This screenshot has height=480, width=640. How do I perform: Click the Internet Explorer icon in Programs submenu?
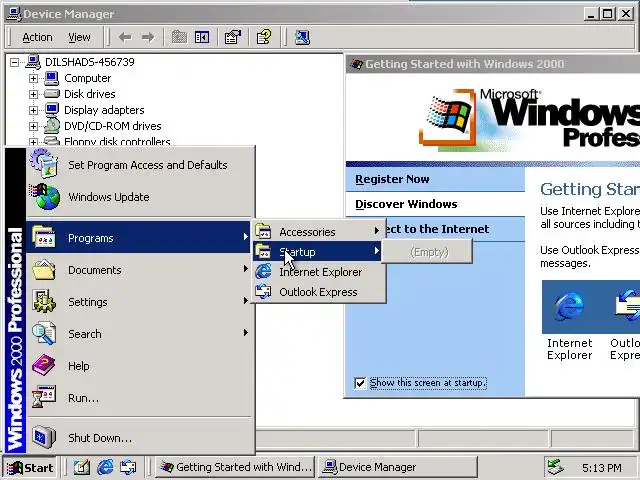click(x=263, y=272)
